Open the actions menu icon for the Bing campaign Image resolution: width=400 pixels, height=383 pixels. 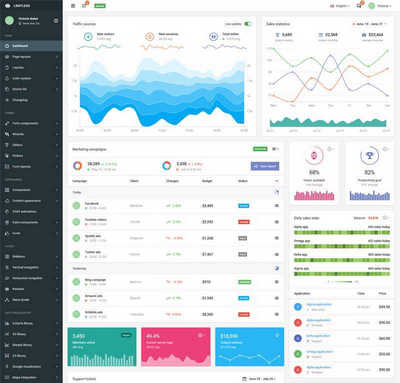pyautogui.click(x=277, y=282)
